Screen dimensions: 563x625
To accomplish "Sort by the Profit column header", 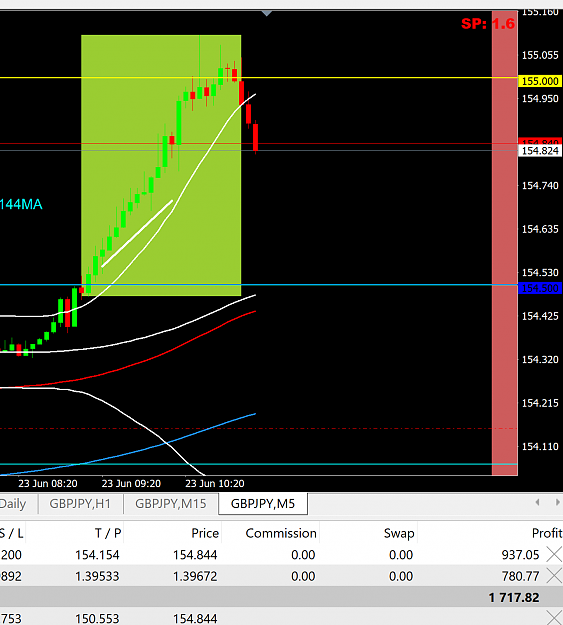I will point(547,533).
